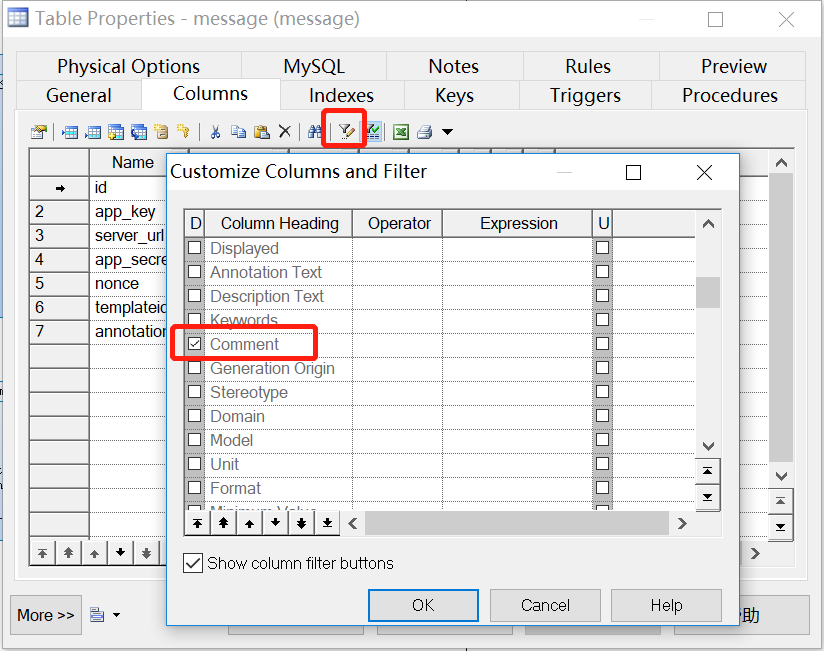Click the Paste toolbar icon
The height and width of the screenshot is (651, 824).
263,131
